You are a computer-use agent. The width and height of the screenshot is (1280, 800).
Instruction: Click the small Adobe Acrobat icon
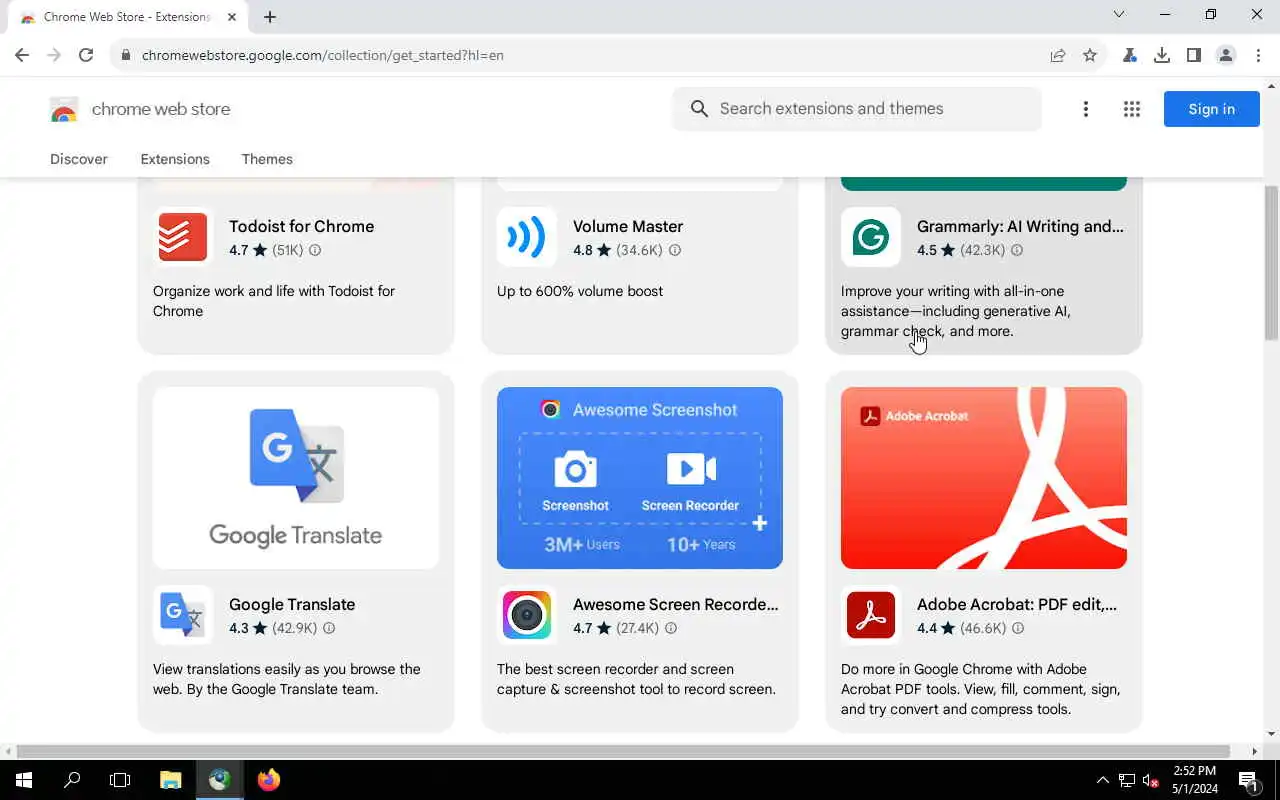tap(871, 615)
